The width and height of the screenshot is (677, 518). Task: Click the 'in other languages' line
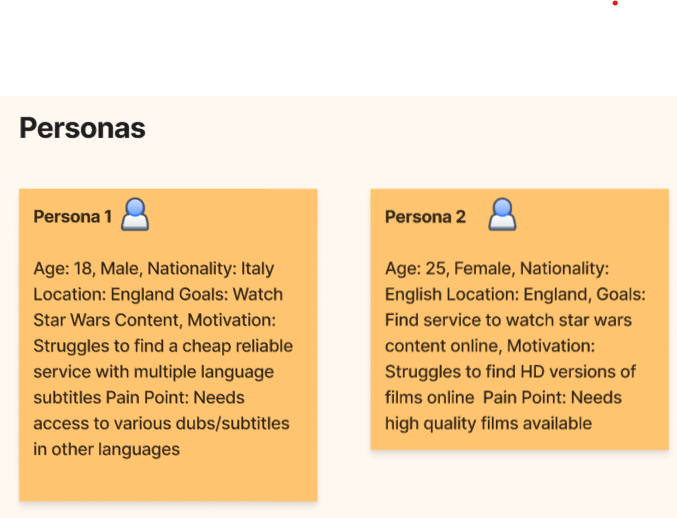[106, 449]
